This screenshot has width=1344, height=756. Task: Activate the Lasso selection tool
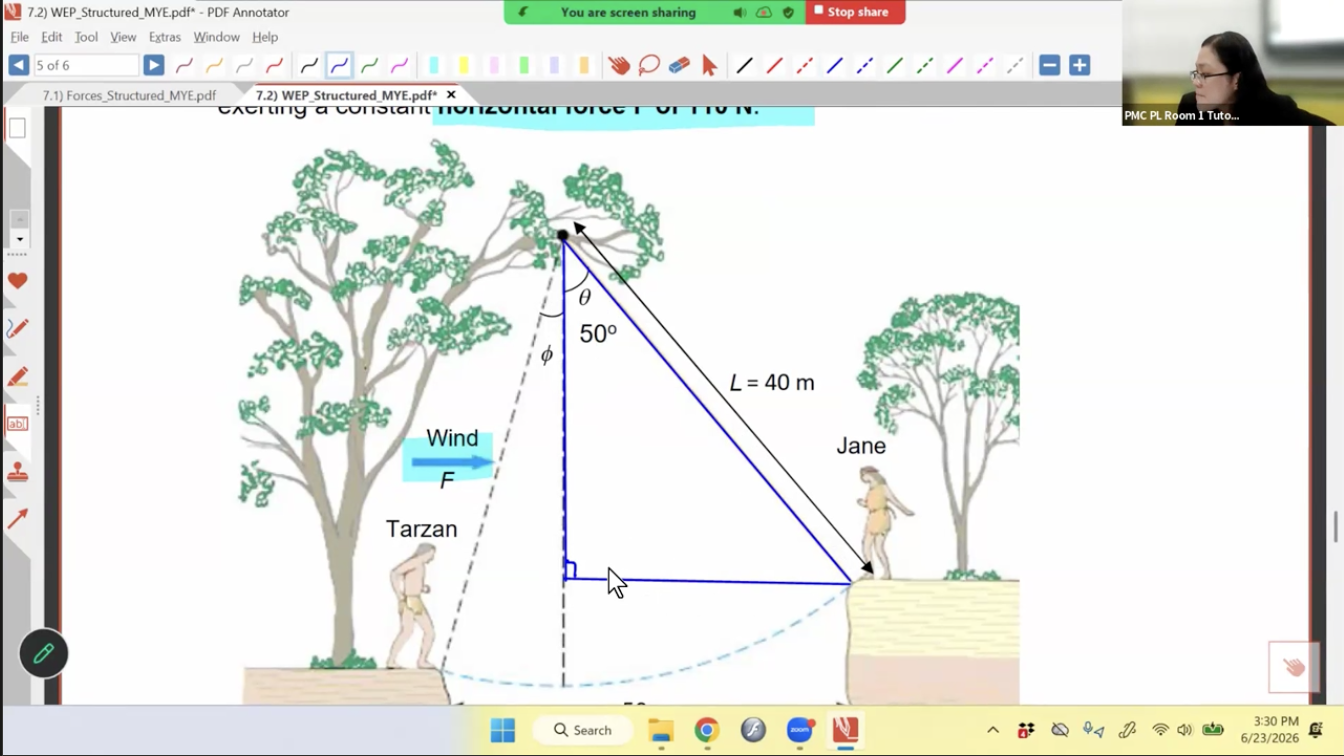click(649, 65)
